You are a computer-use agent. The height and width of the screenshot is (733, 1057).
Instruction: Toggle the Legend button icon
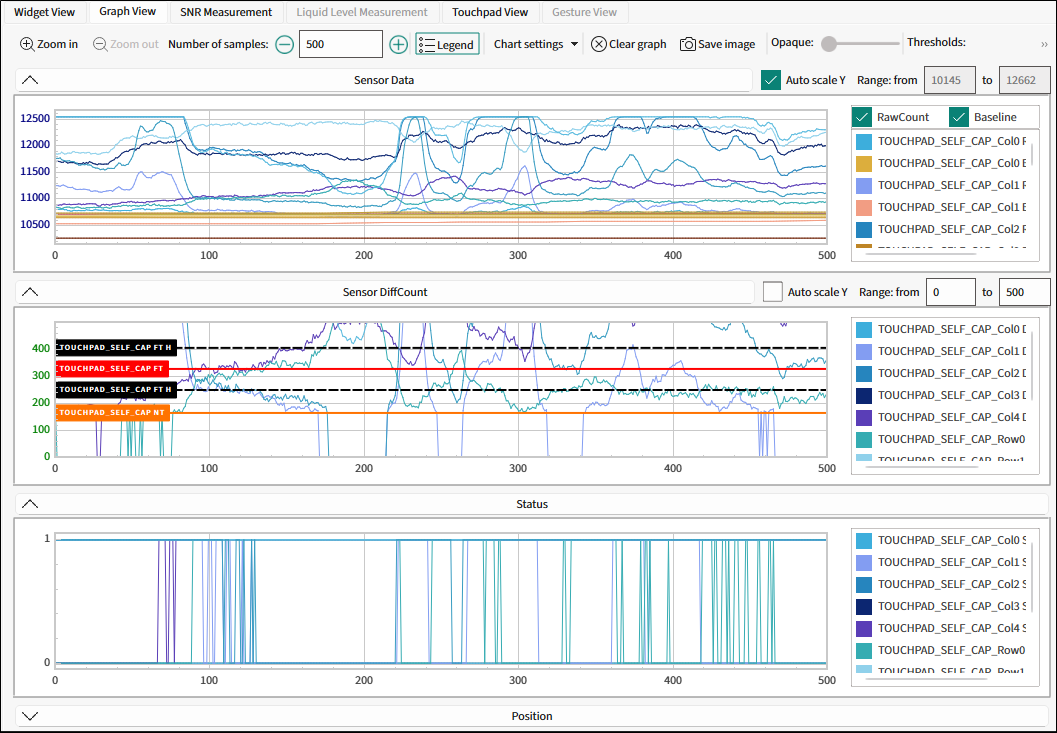coord(426,45)
